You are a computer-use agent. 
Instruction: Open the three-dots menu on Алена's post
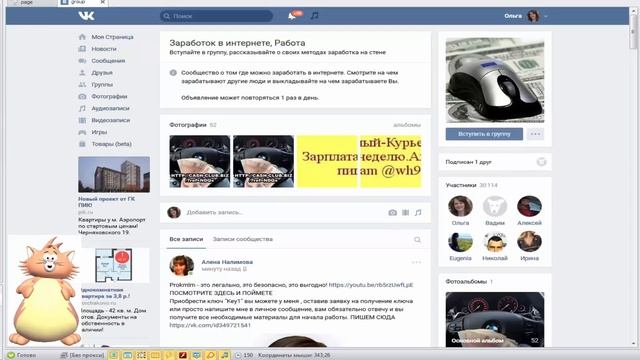point(416,262)
